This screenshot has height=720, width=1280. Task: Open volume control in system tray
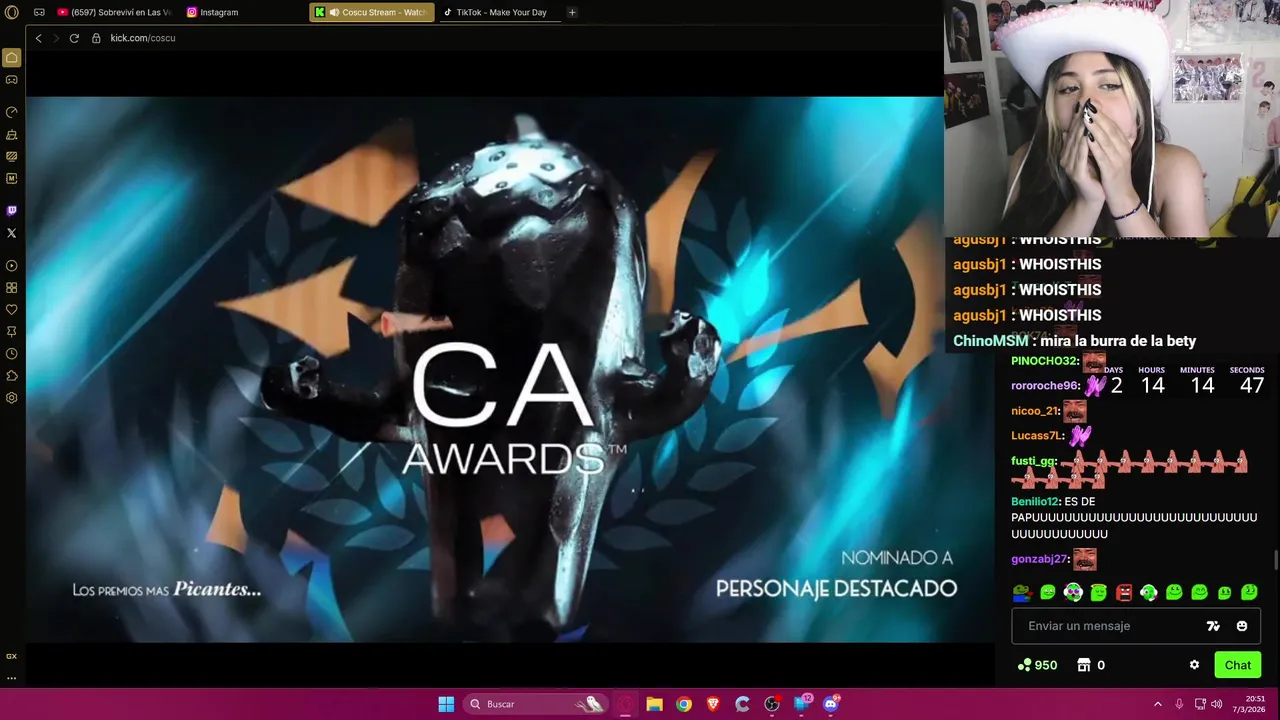[1217, 704]
